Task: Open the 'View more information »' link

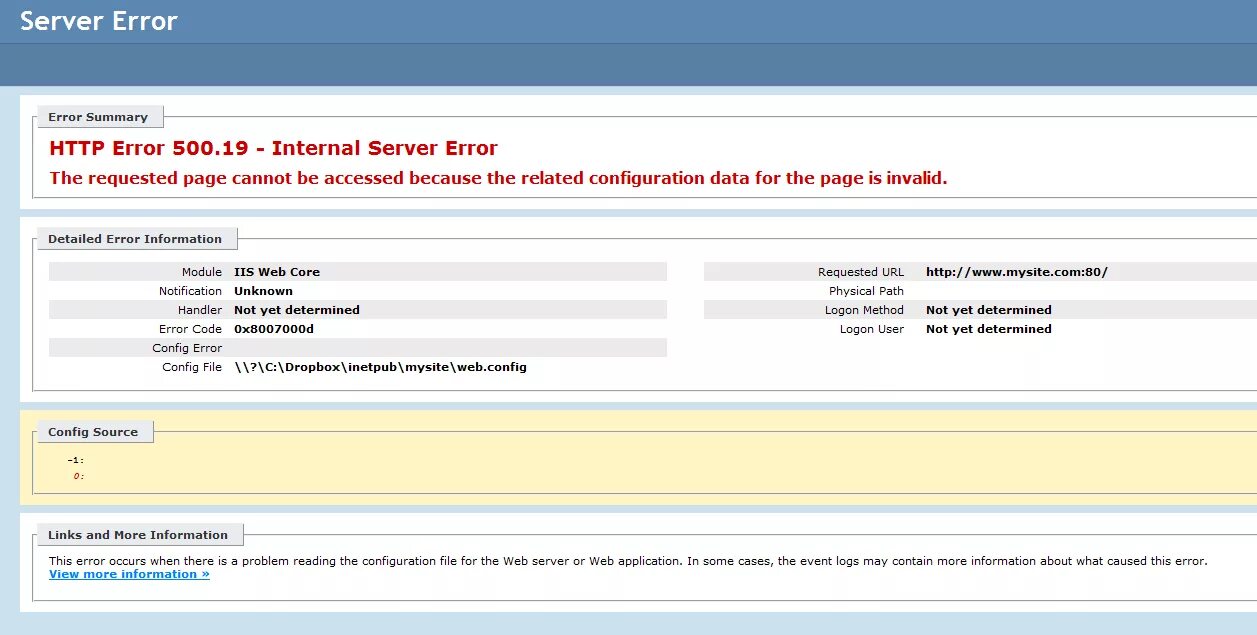Action: coord(129,574)
